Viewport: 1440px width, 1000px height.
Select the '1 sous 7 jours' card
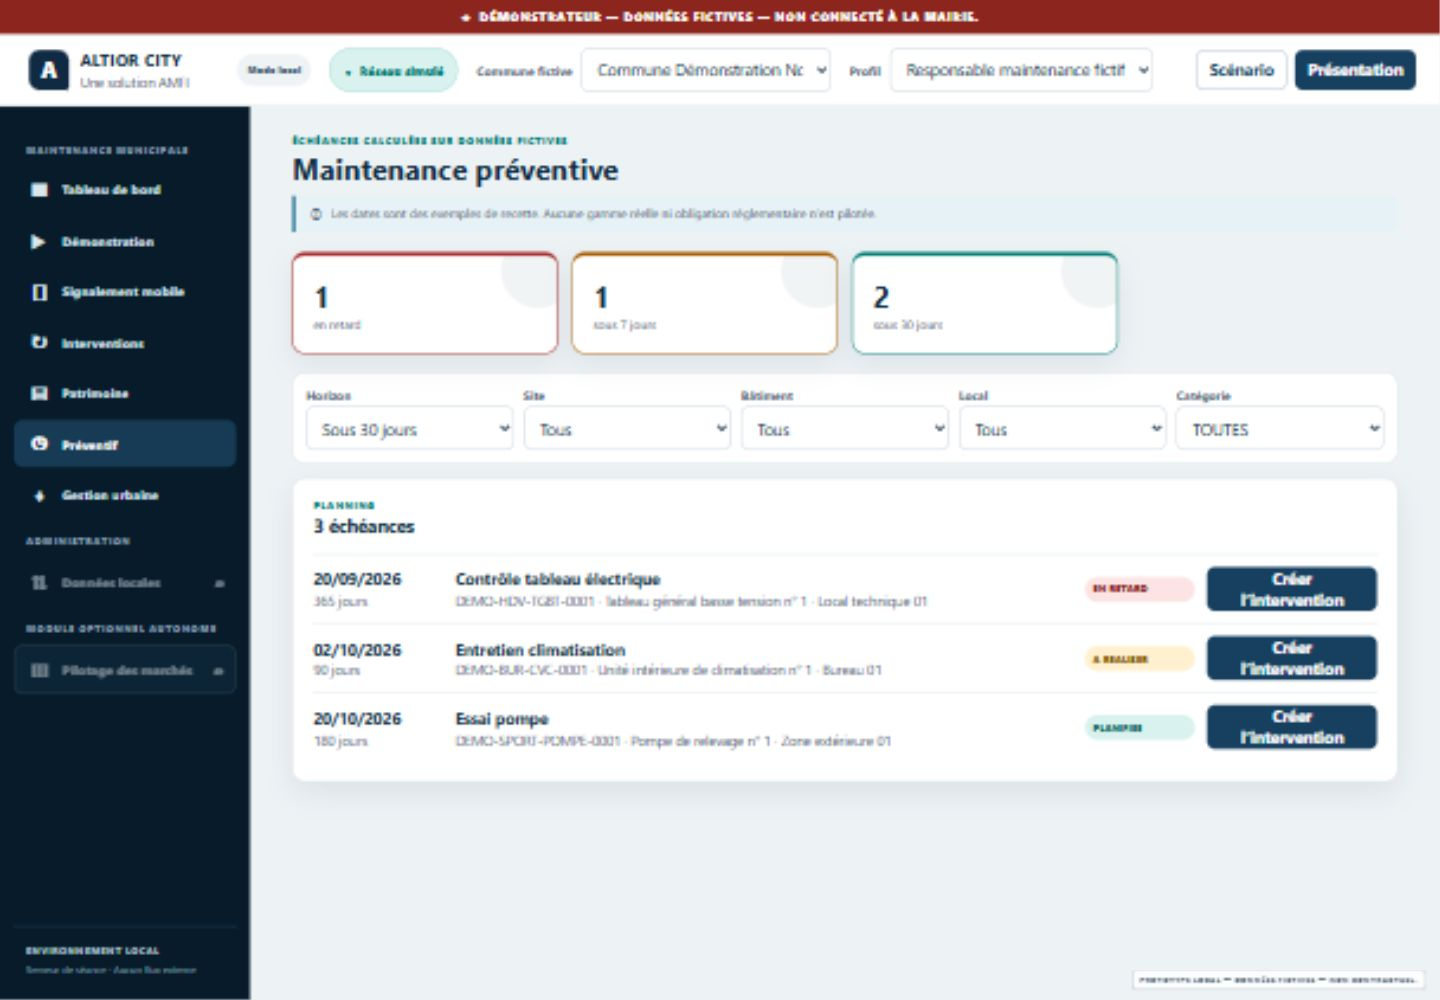(x=704, y=303)
